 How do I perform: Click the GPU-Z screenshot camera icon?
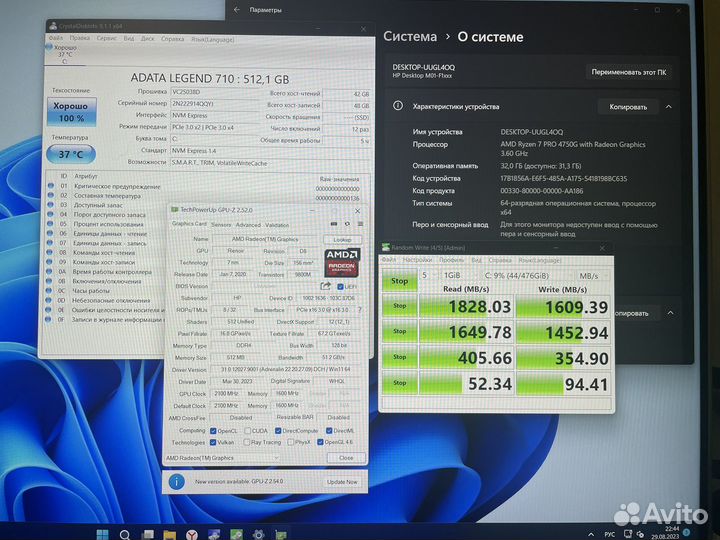[x=334, y=224]
